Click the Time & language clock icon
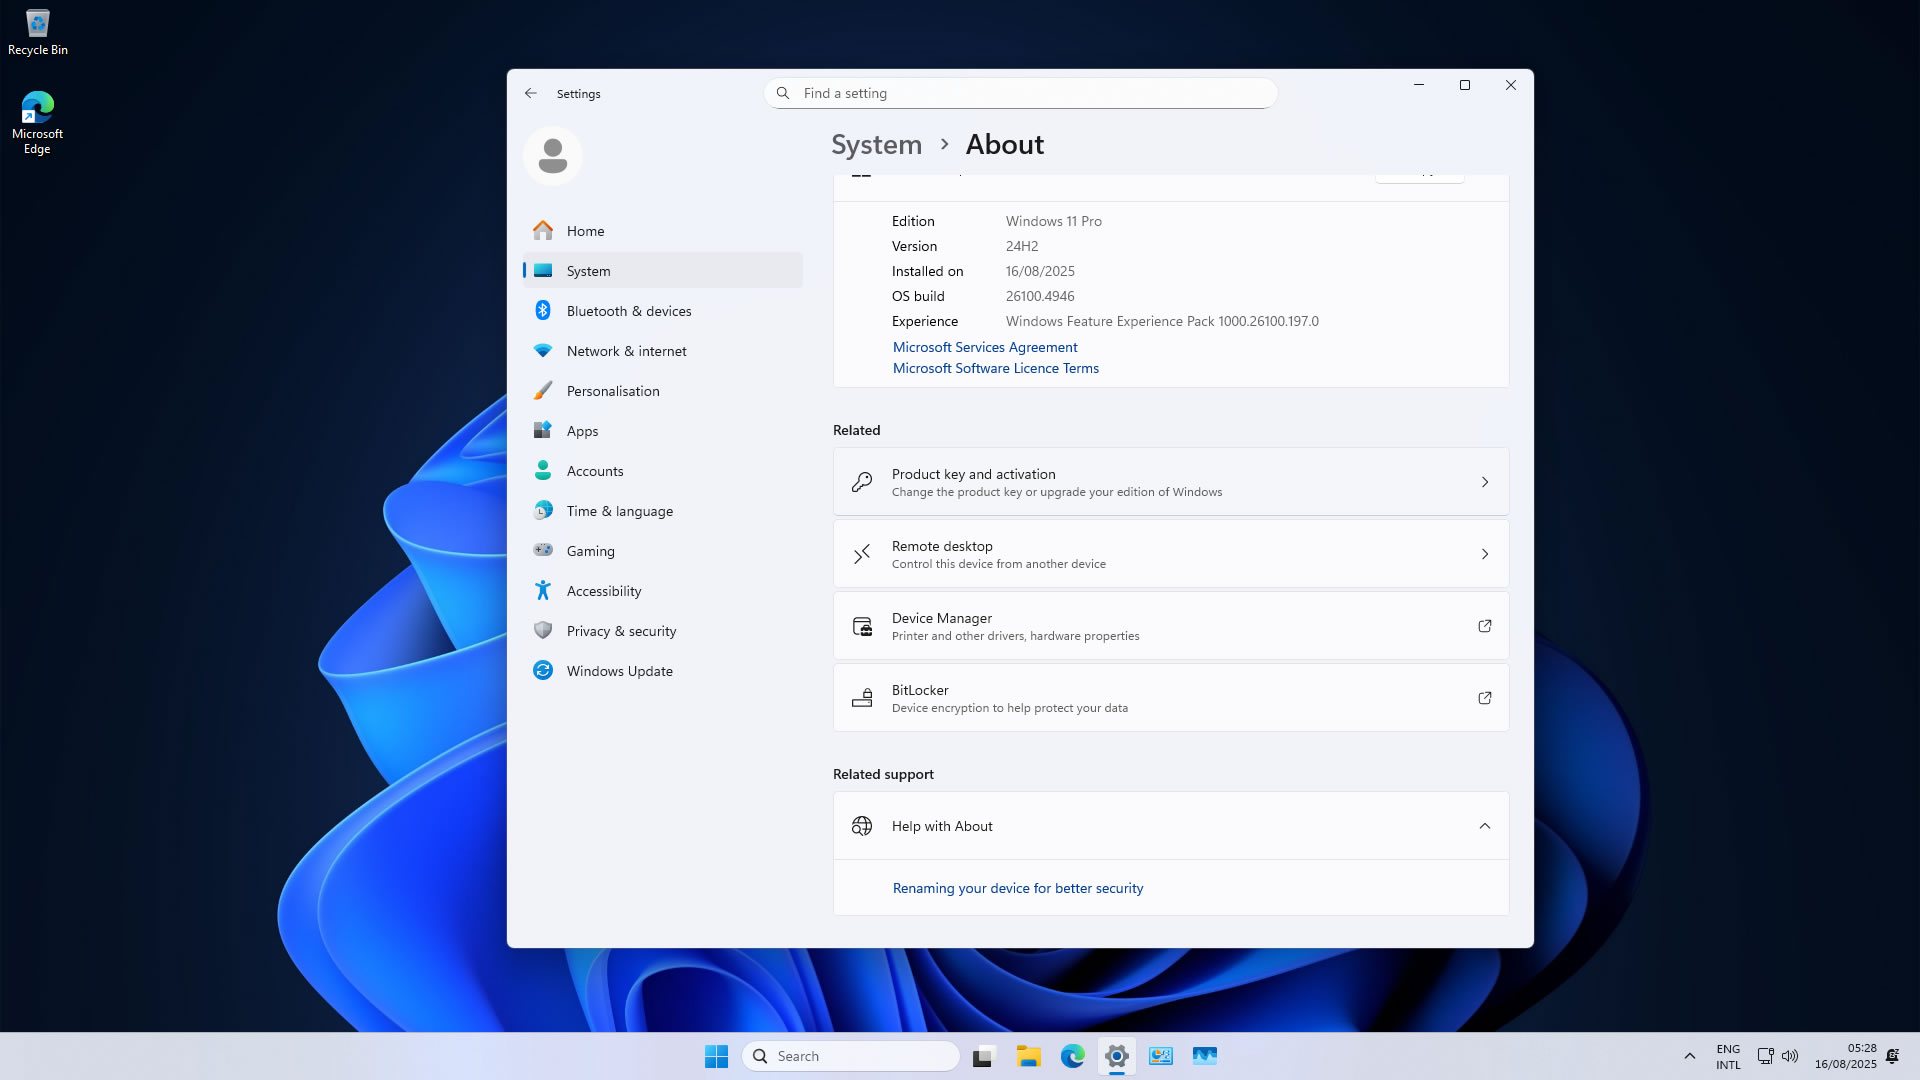The width and height of the screenshot is (1920, 1080). pos(543,510)
